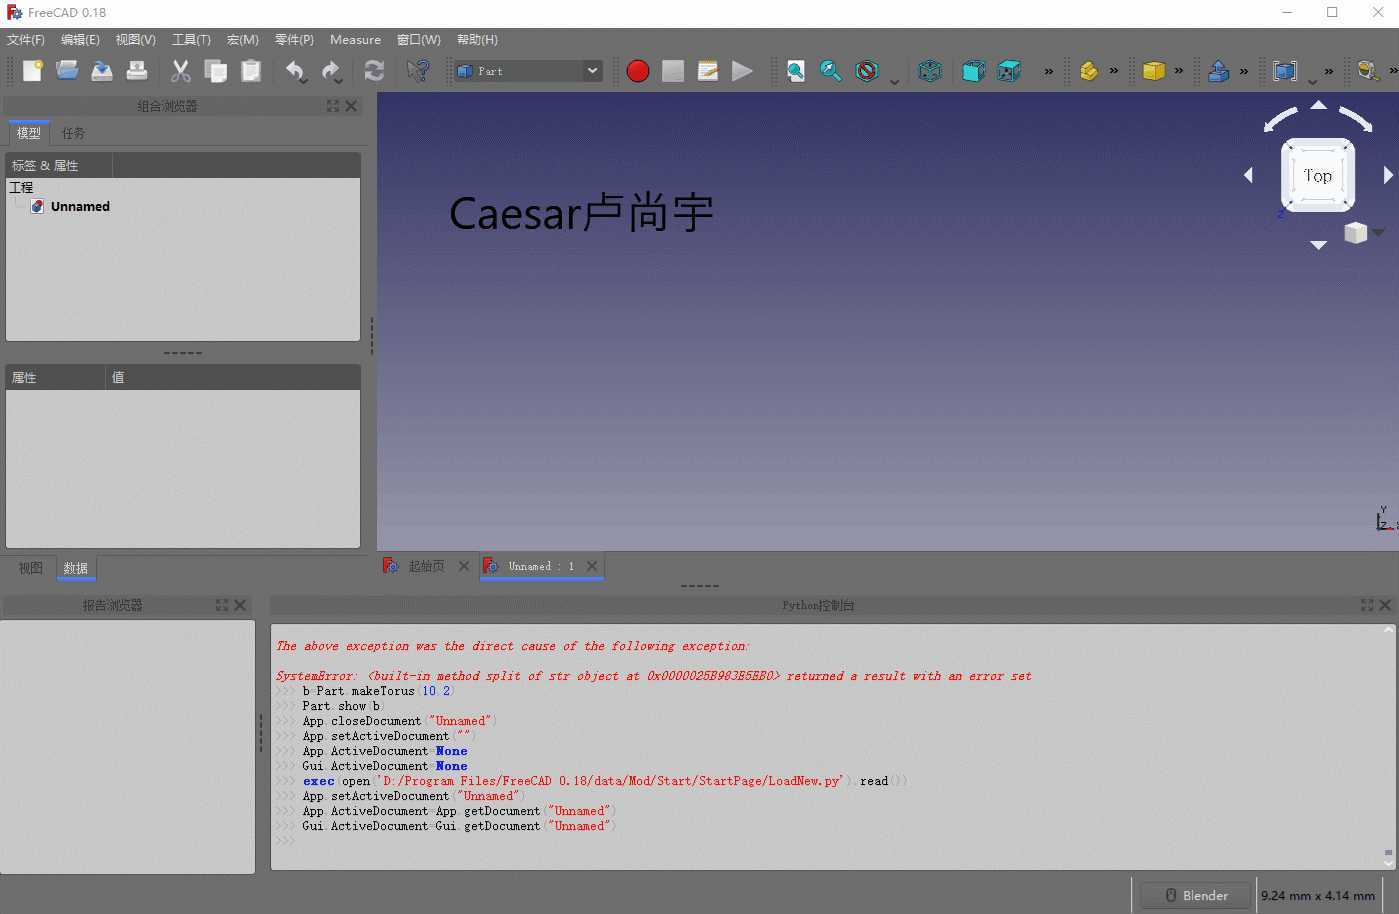
Task: Expand overflow chevron after the yellow box icon
Action: 1178,71
